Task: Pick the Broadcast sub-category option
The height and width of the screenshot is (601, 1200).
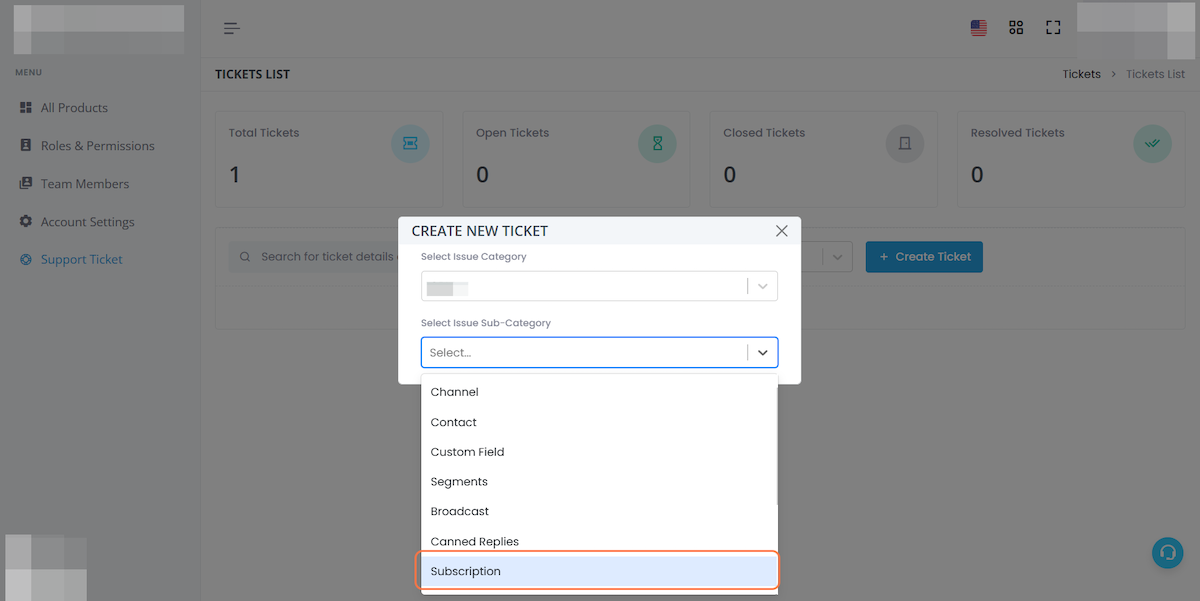Action: [599, 511]
